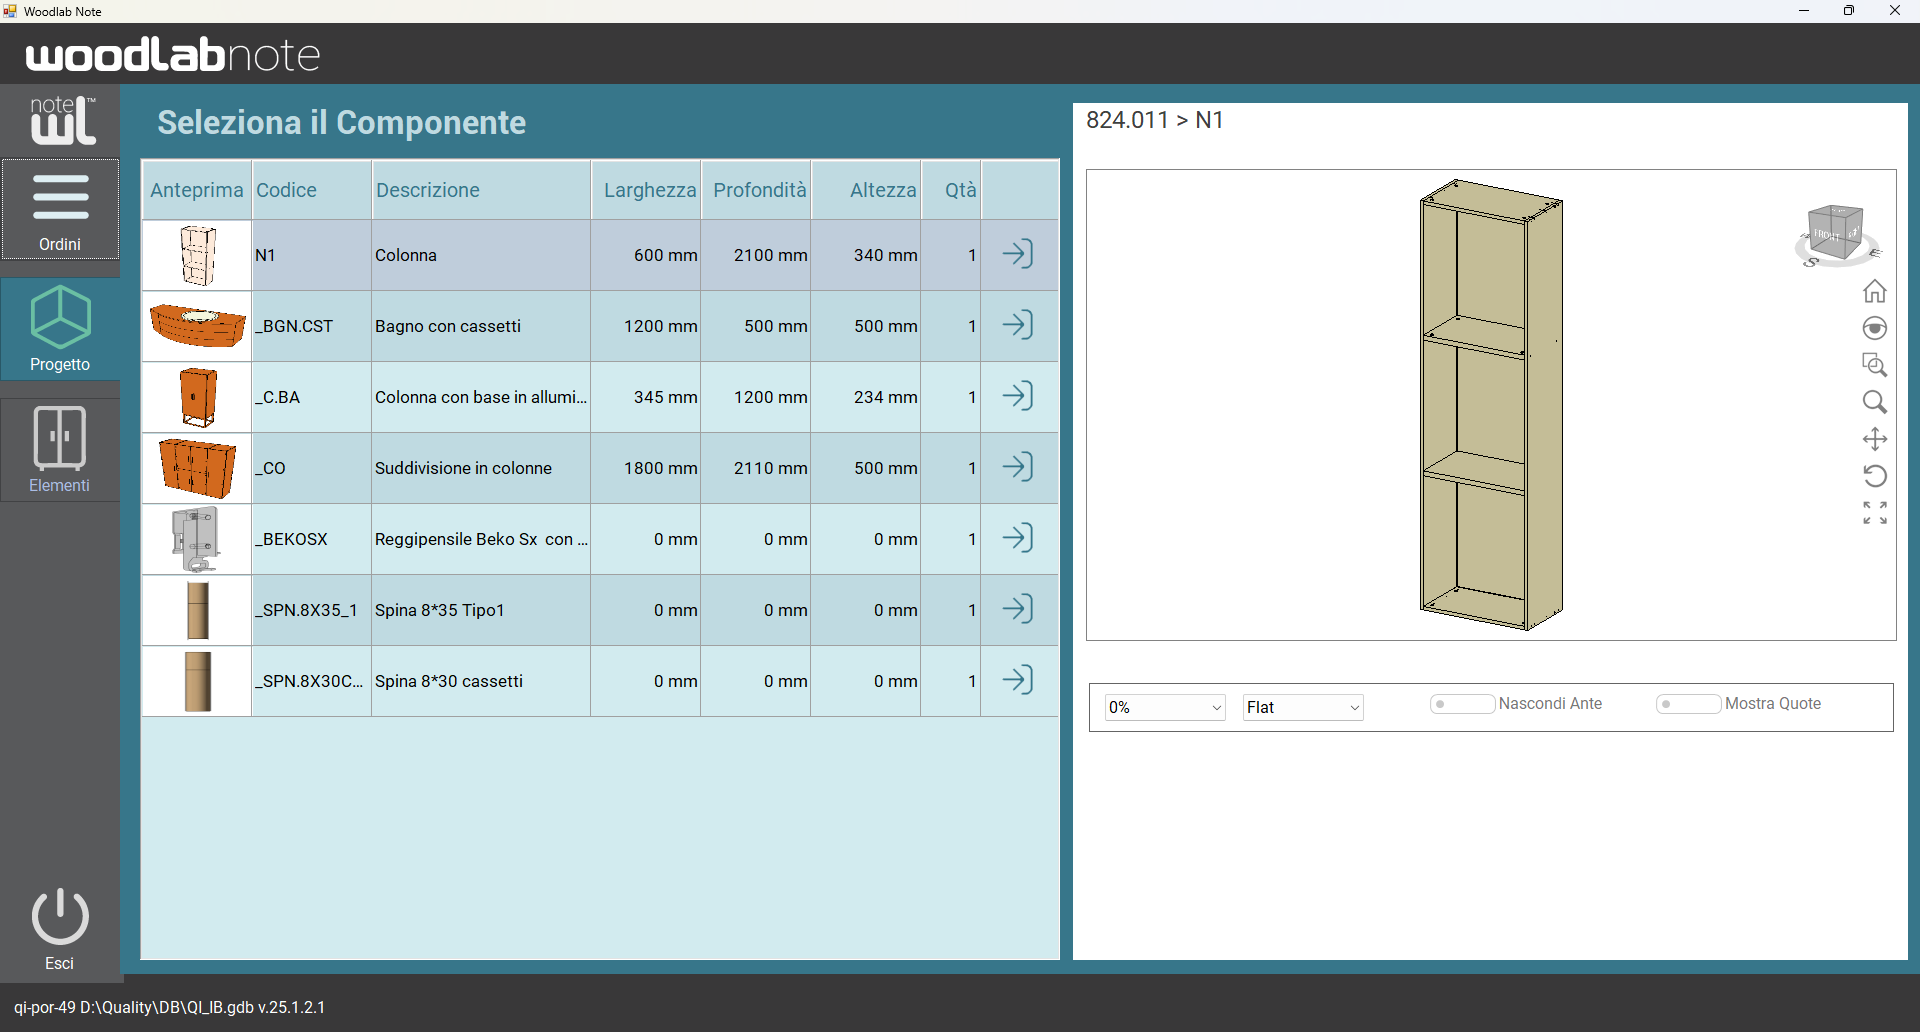Click the rotation reset icon
The image size is (1920, 1032).
1876,476
